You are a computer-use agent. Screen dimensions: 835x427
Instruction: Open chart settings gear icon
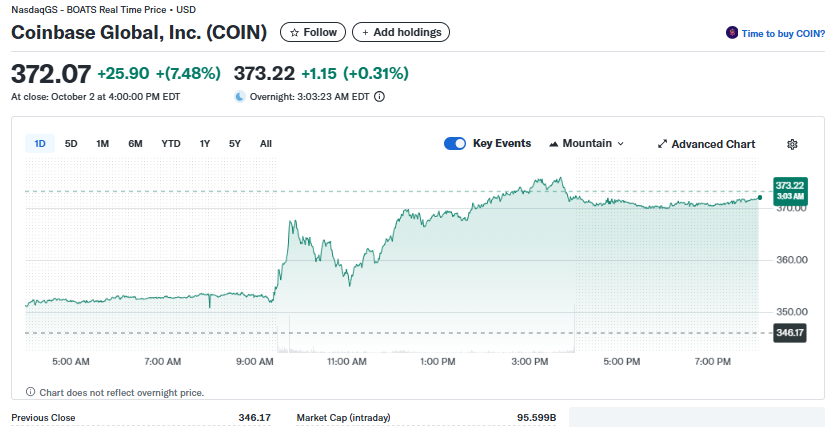[792, 144]
